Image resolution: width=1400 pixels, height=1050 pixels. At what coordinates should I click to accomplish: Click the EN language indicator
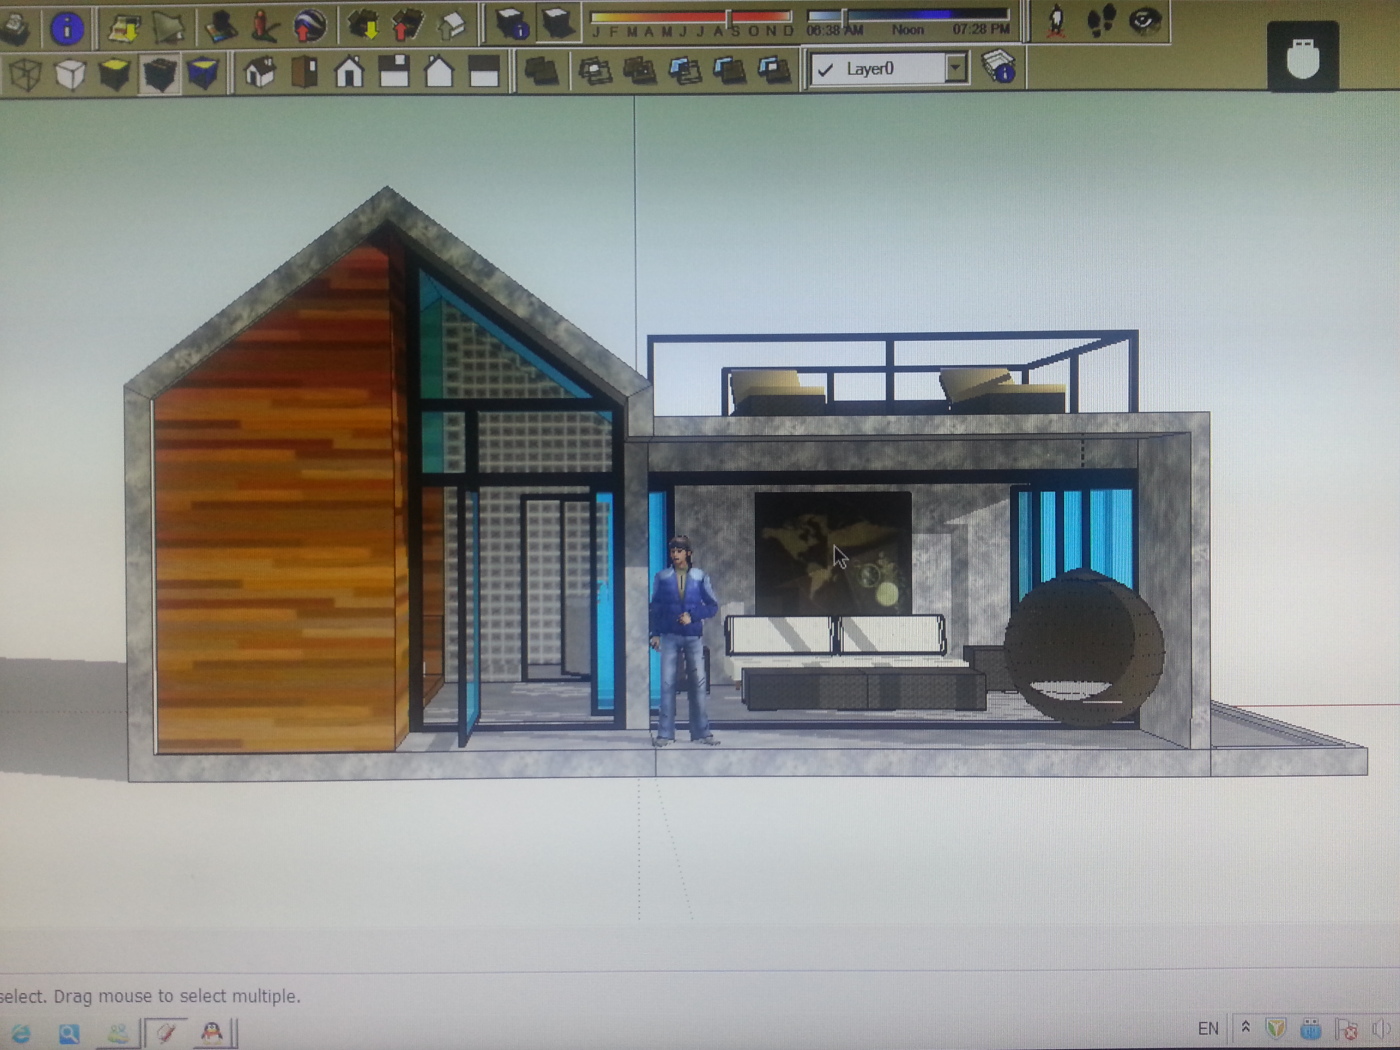pyautogui.click(x=1208, y=1028)
